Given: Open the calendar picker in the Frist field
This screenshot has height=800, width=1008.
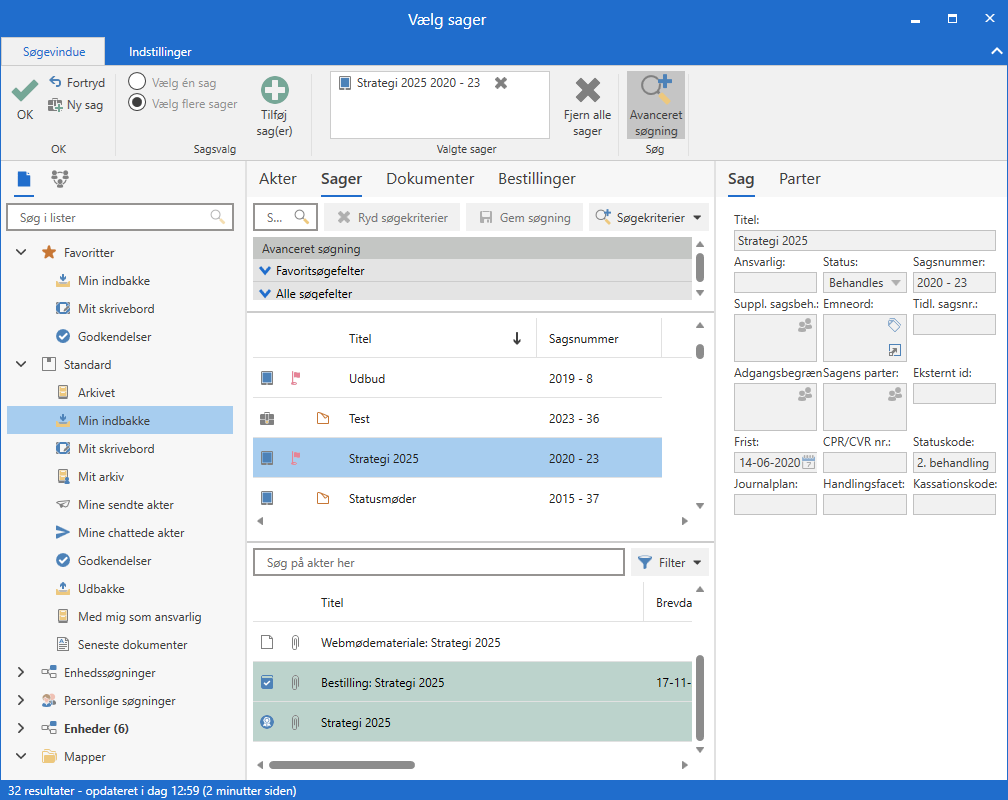Looking at the screenshot, I should (808, 462).
